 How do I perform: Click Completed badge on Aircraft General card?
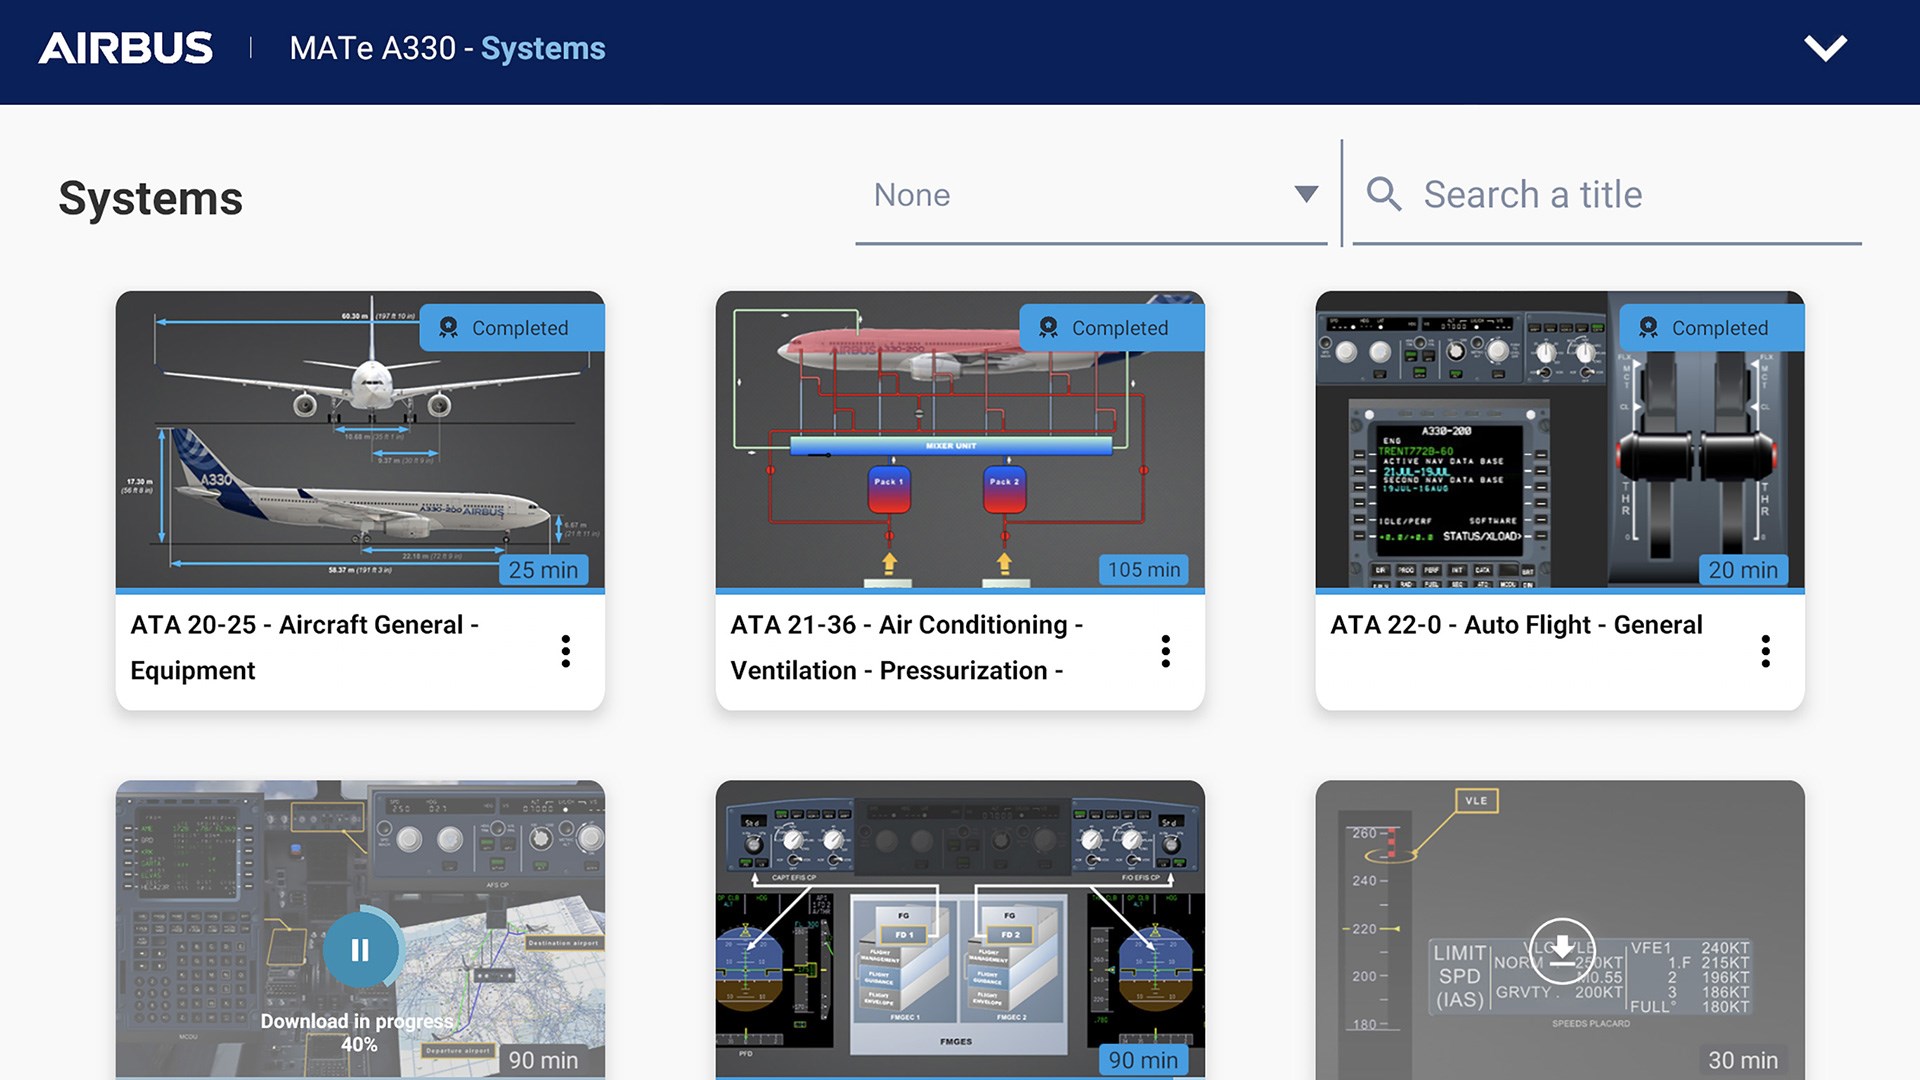coord(512,328)
